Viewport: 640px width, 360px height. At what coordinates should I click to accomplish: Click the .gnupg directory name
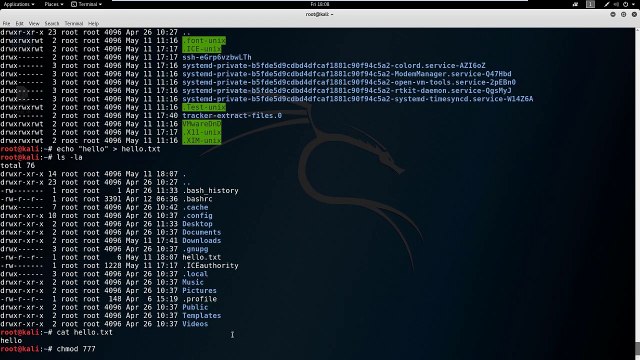195,249
